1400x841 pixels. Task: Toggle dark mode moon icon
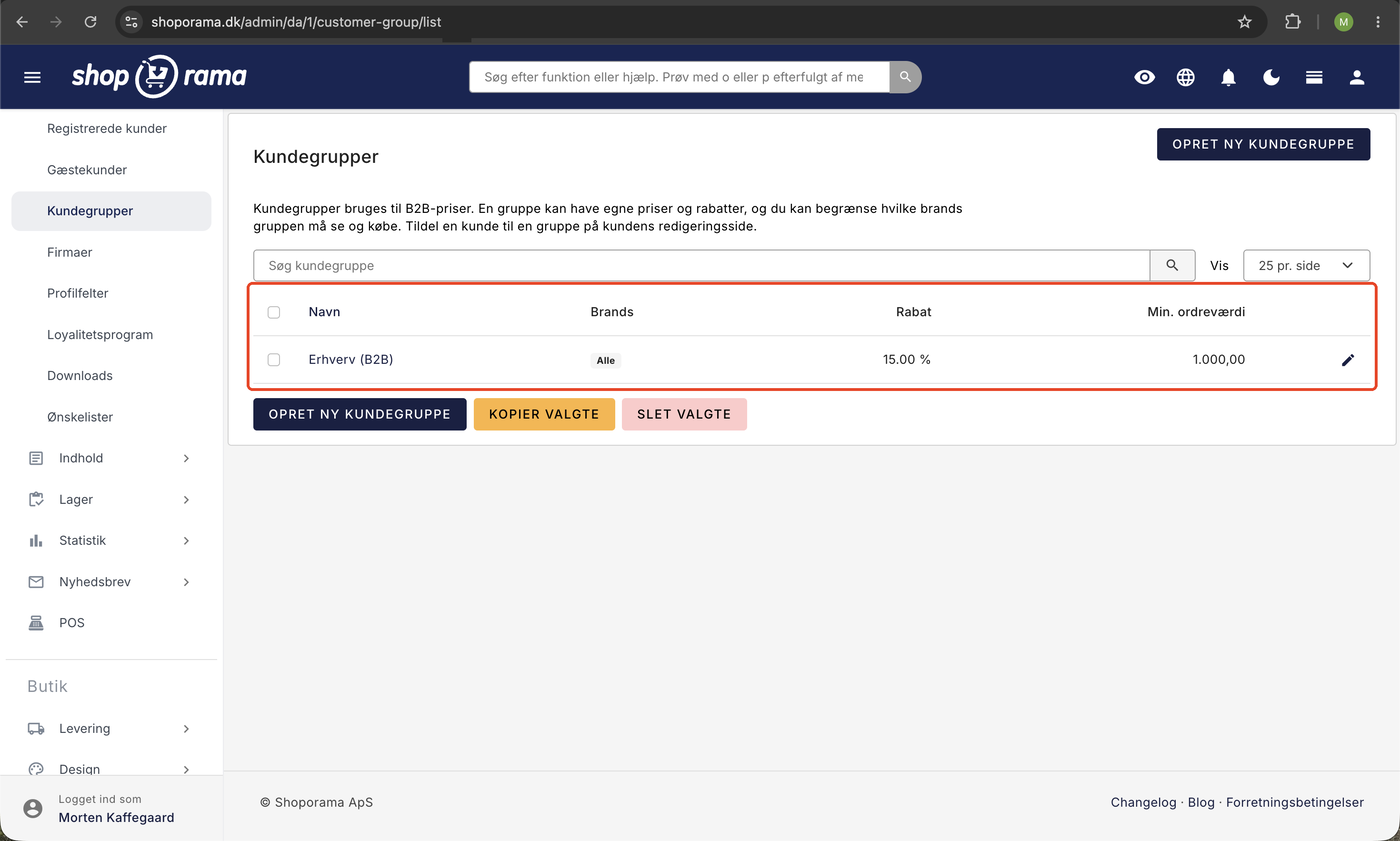(1272, 77)
